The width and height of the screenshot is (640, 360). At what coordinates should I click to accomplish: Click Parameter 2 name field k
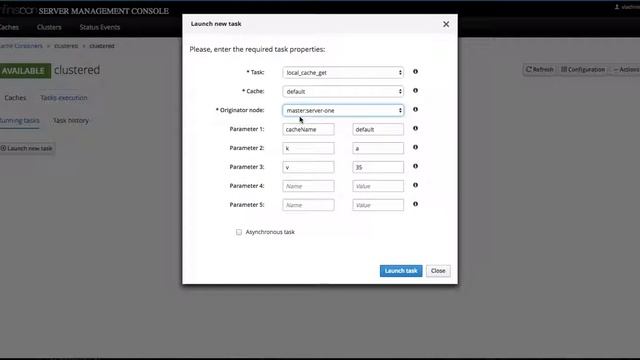point(308,148)
